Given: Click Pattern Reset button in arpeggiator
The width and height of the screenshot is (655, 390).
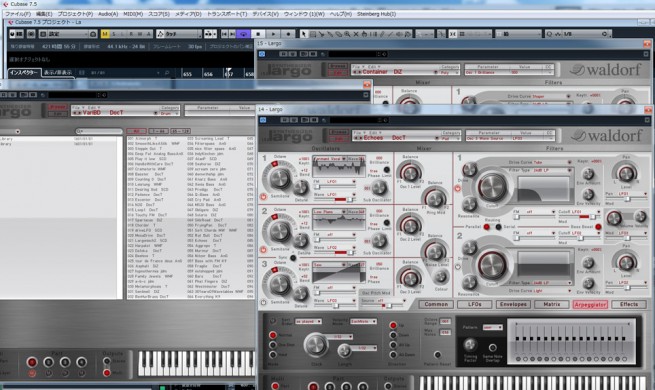Looking at the screenshot, I should [x=437, y=355].
